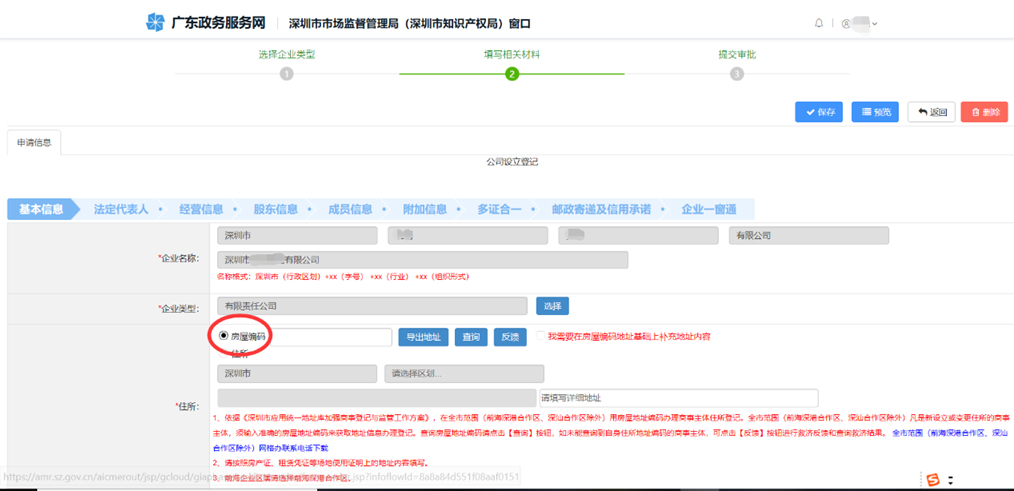
Task: Click the 广东政务服务网 logo
Action: pyautogui.click(x=206, y=22)
